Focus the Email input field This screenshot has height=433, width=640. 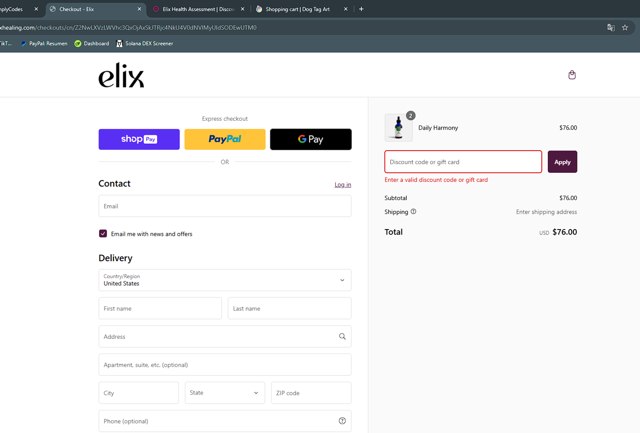click(x=225, y=206)
